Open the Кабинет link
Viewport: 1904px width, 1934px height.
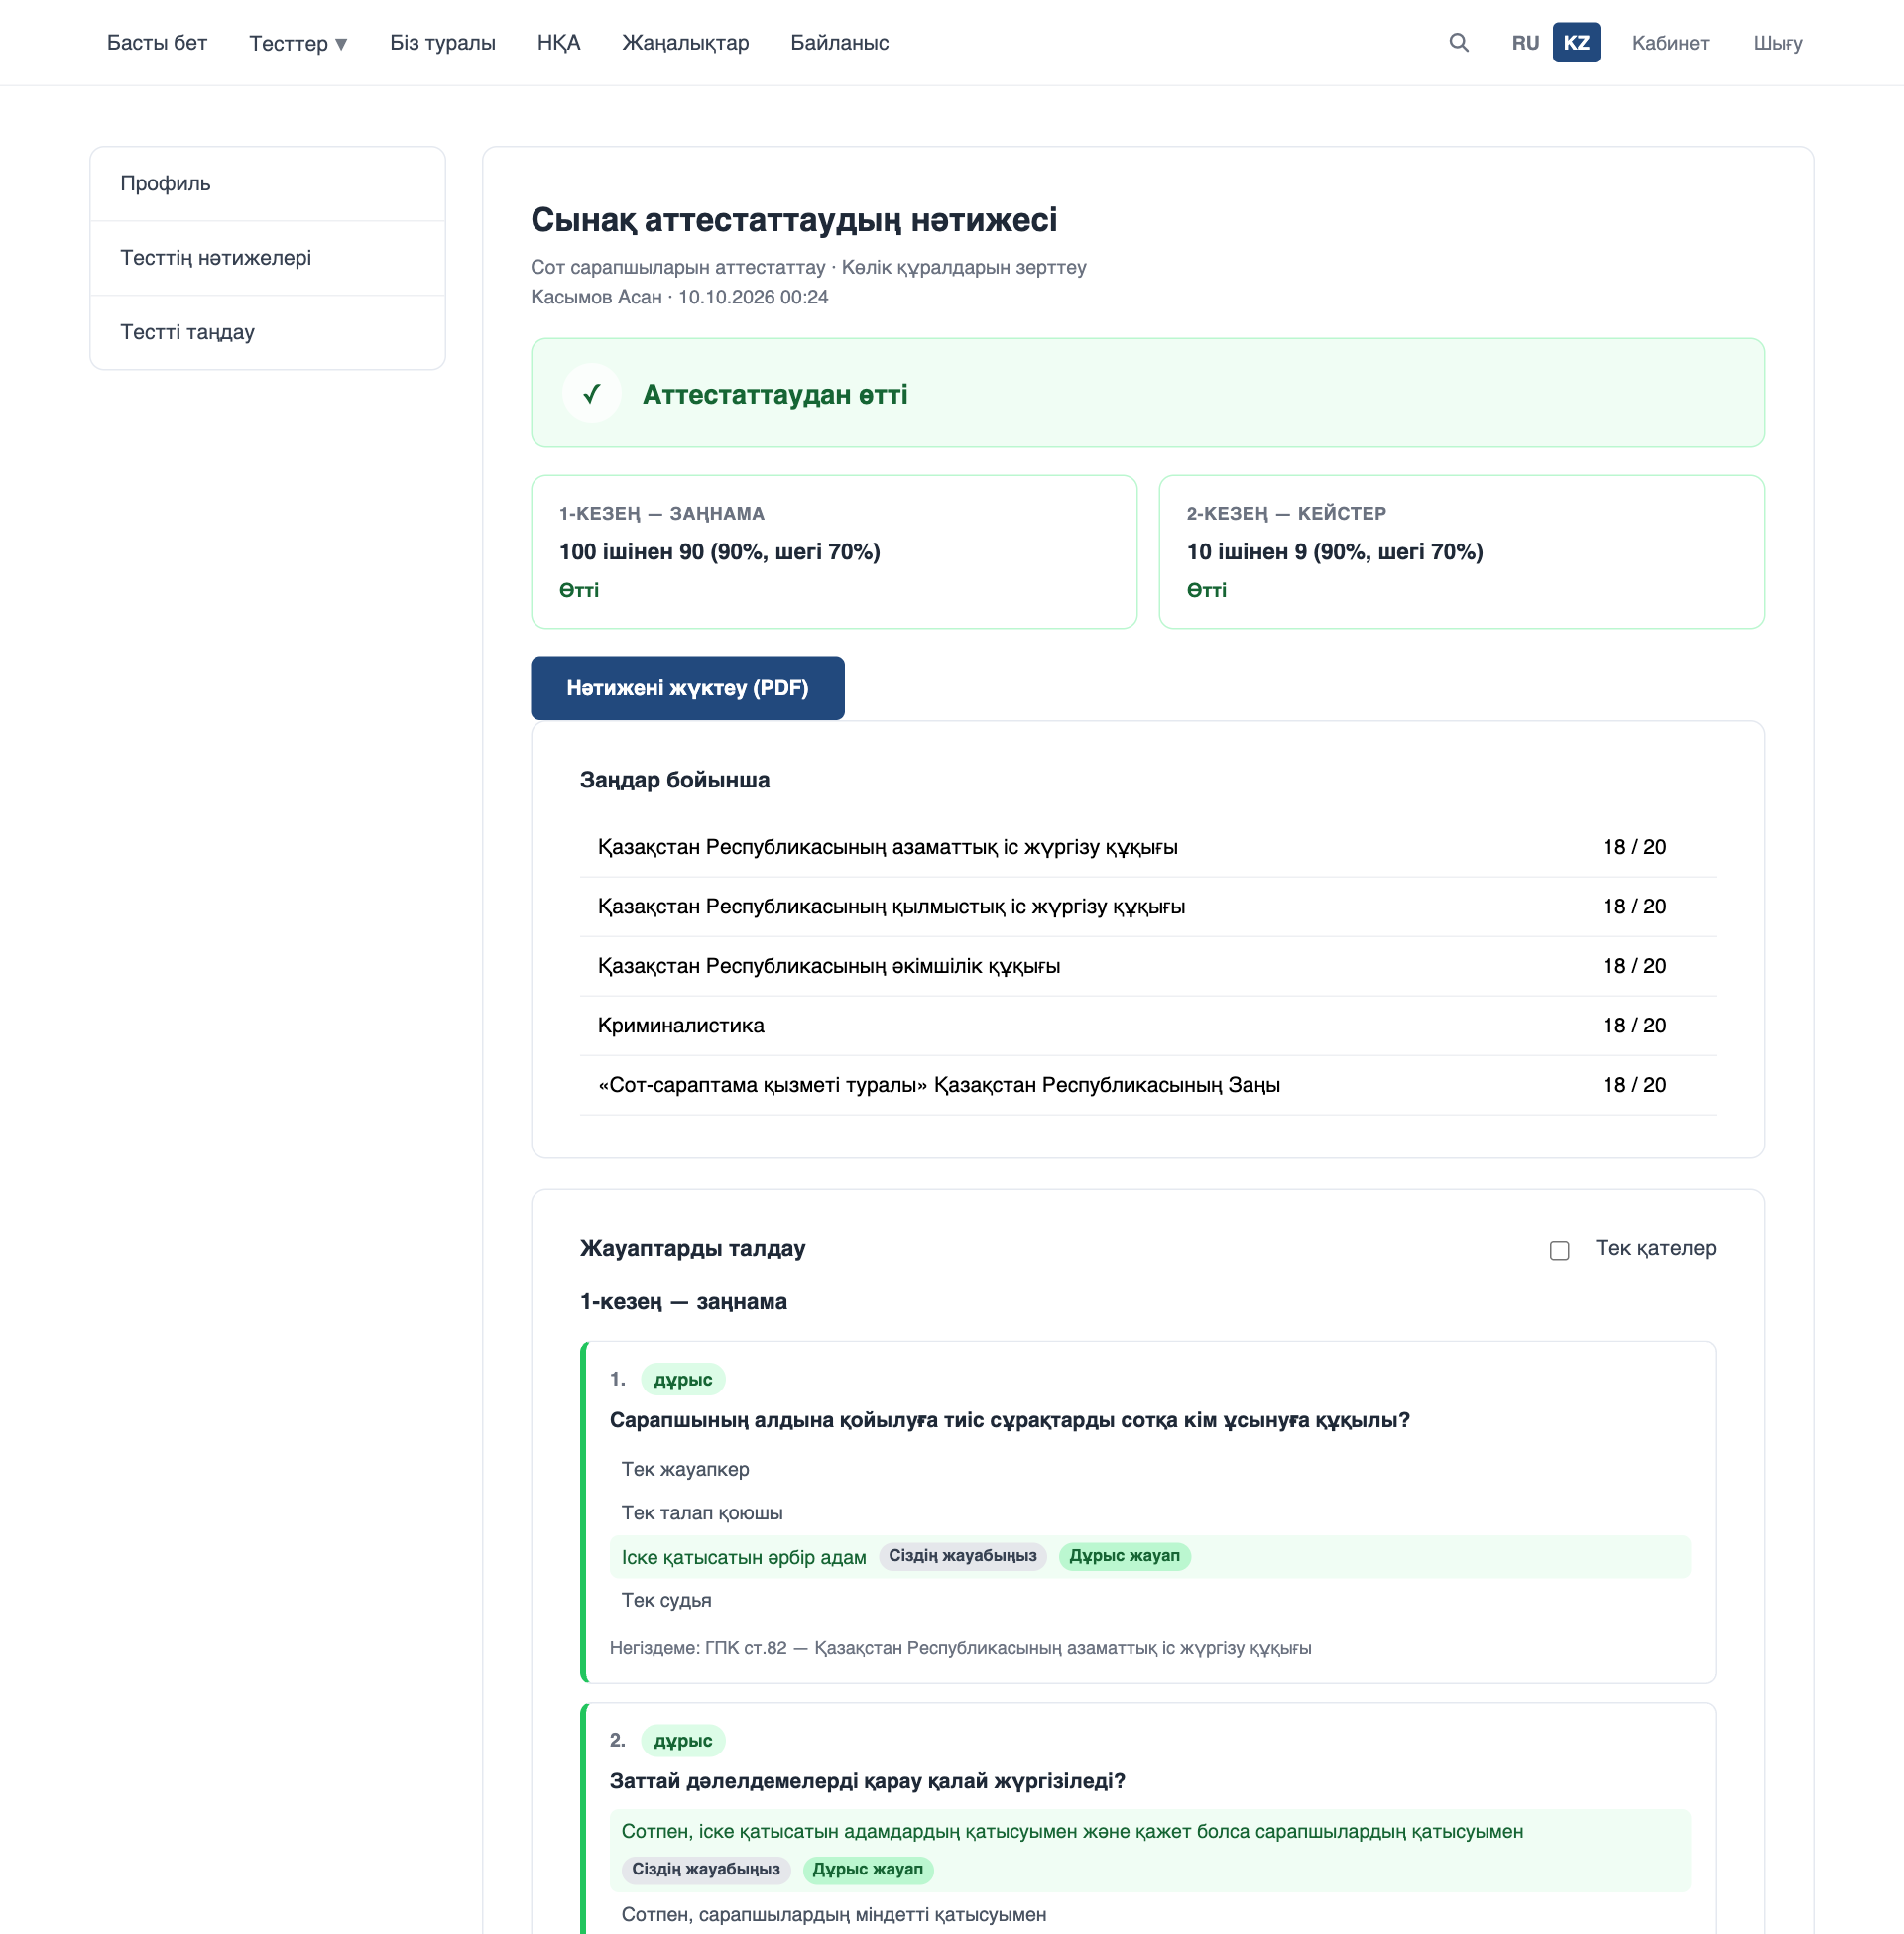(1669, 43)
